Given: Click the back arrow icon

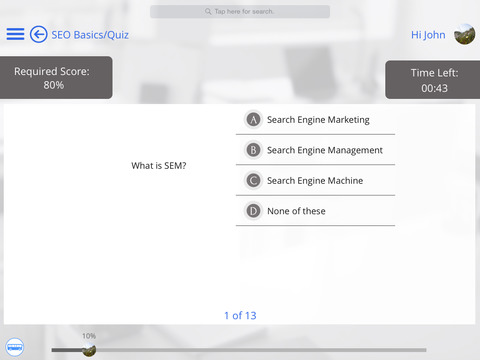Looking at the screenshot, I should click(x=38, y=34).
